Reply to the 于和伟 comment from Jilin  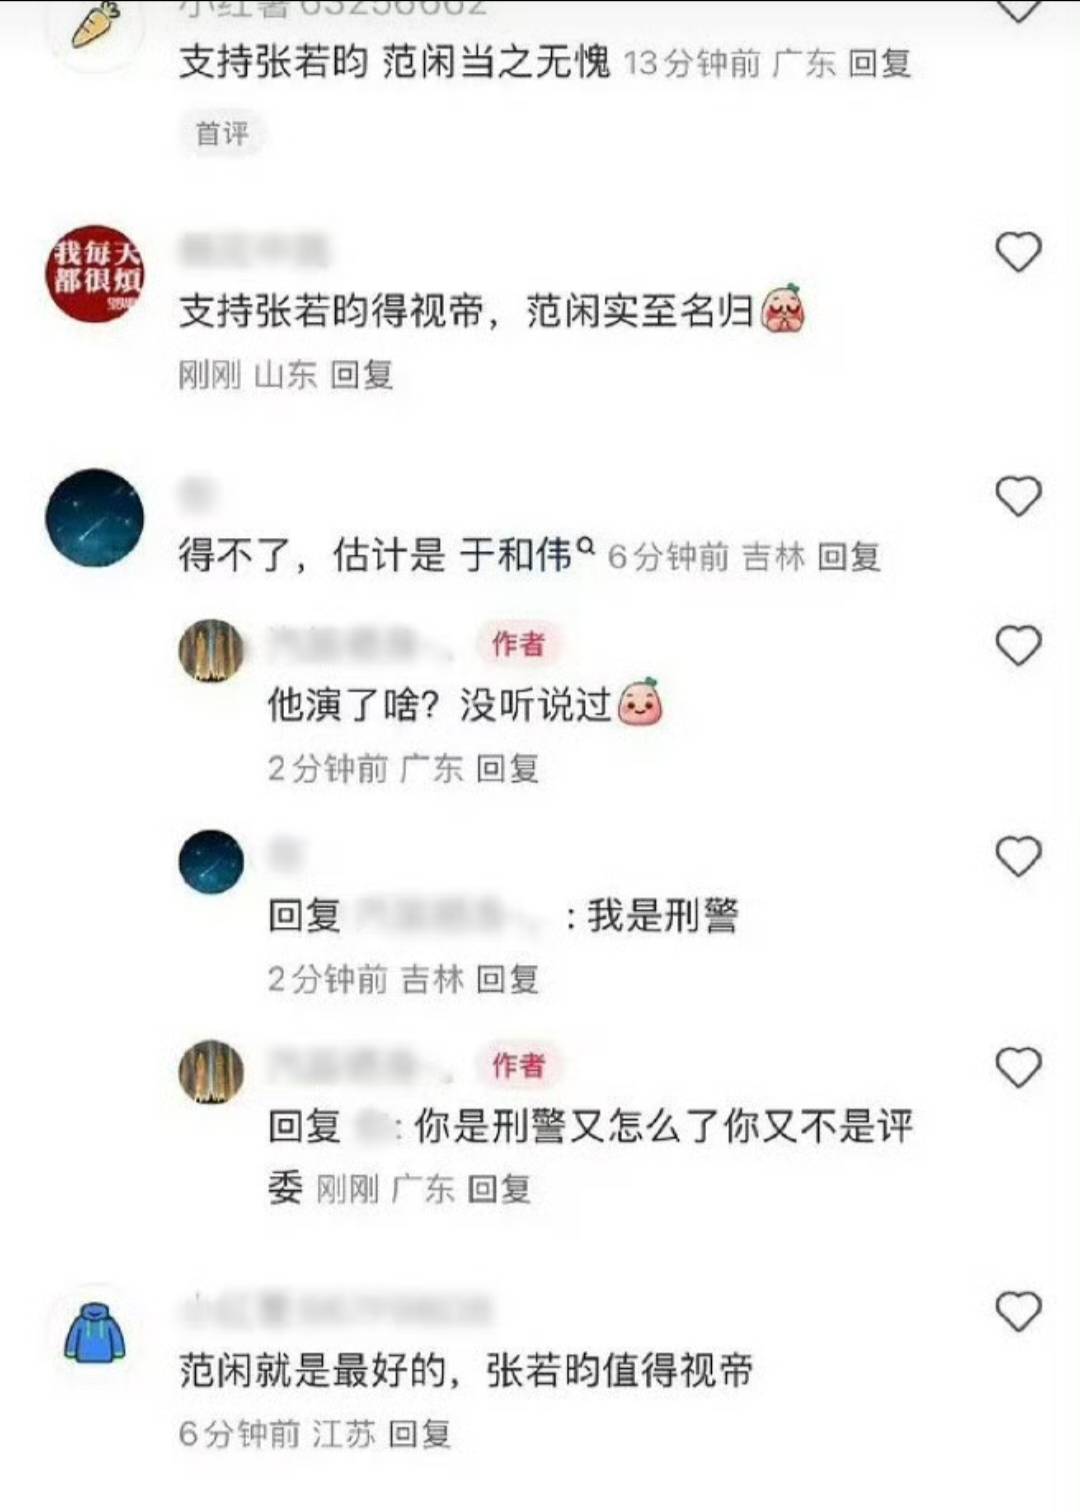click(x=849, y=556)
